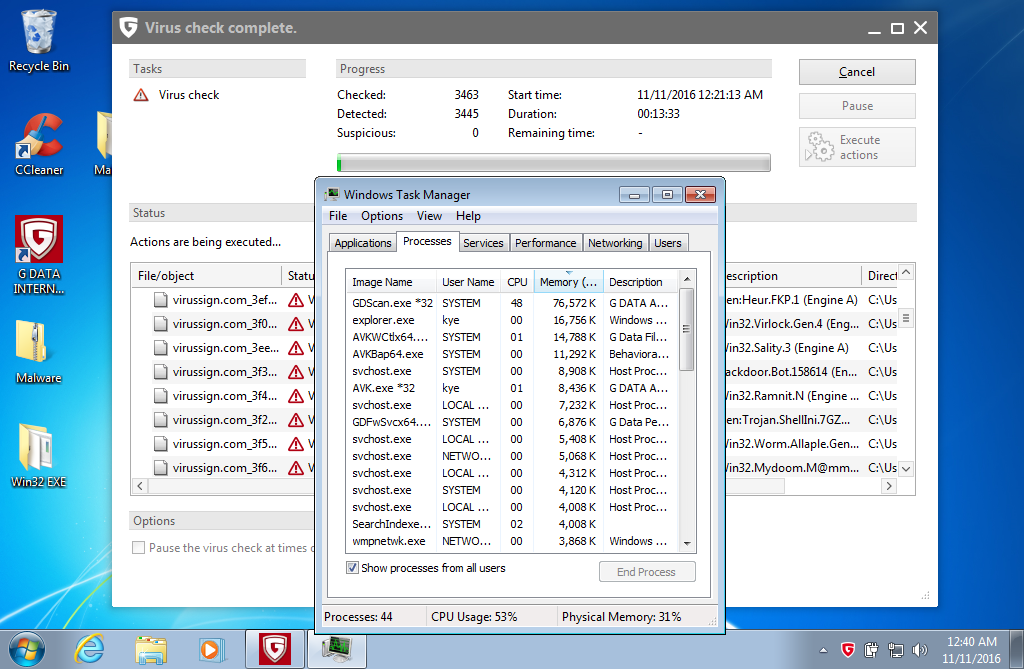Click the virus scan progress bar

pyautogui.click(x=553, y=163)
